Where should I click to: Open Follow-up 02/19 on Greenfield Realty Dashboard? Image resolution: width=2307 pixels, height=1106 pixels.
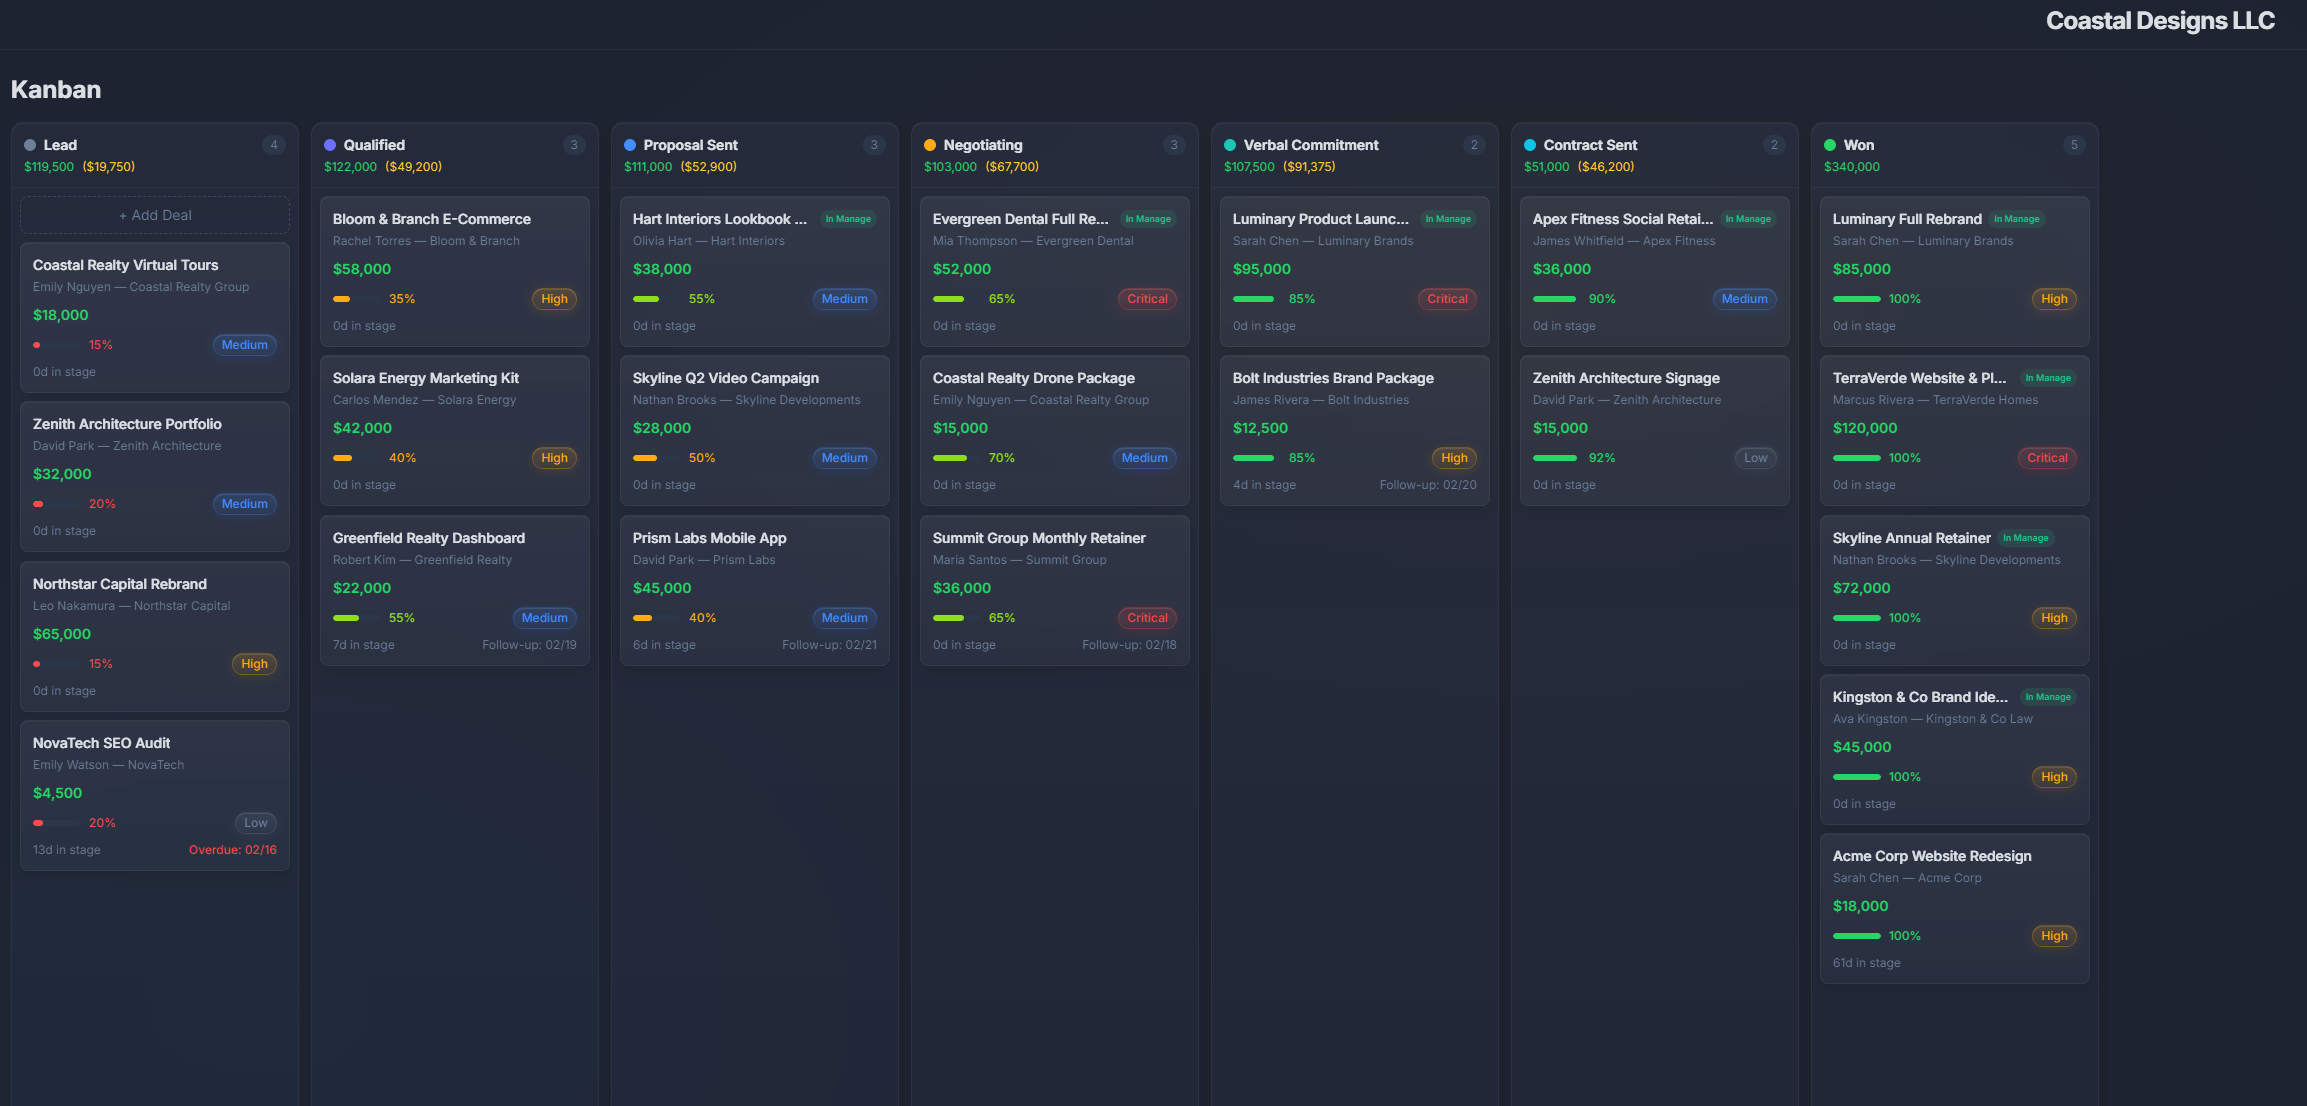530,644
